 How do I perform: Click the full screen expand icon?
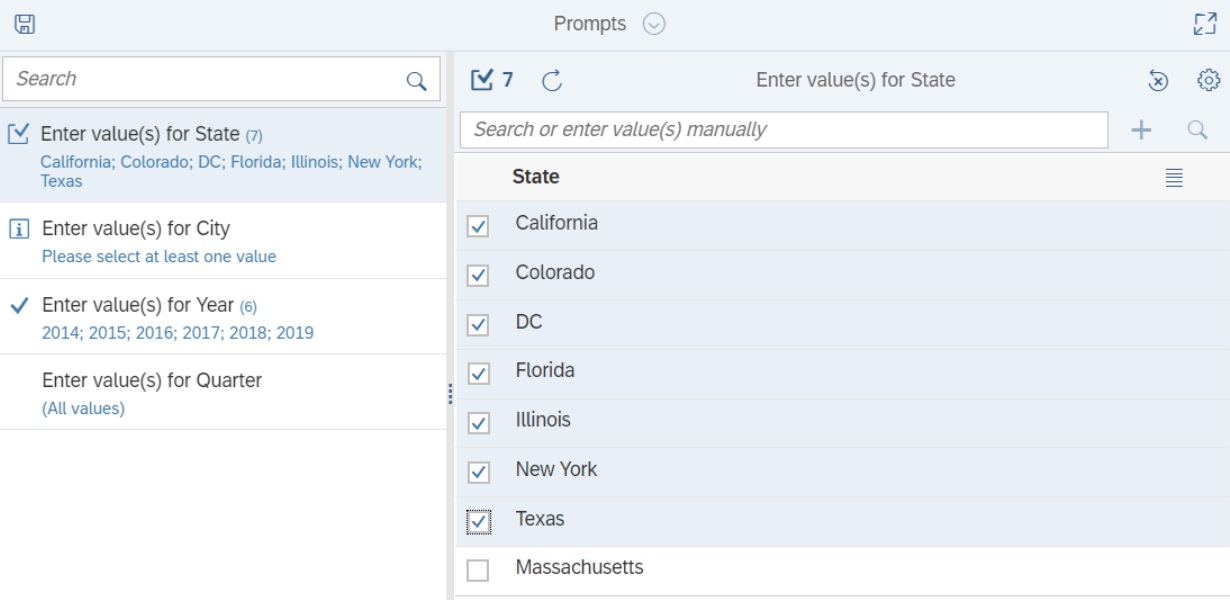click(1205, 24)
